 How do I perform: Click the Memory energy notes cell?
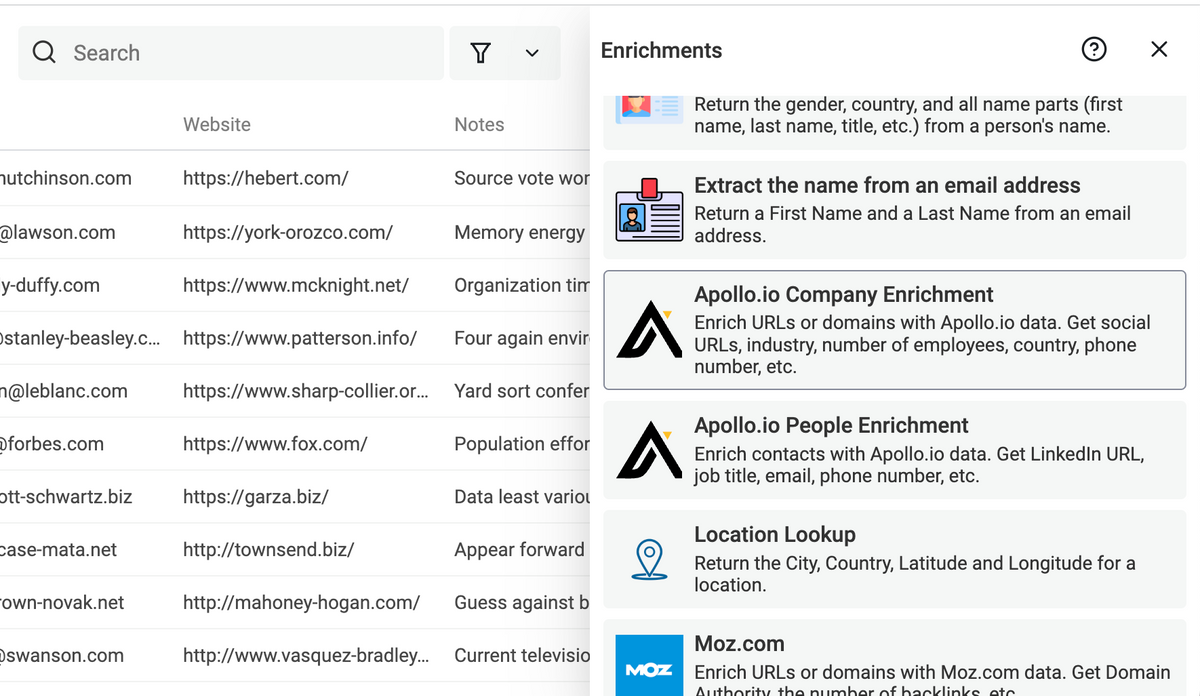pos(519,233)
